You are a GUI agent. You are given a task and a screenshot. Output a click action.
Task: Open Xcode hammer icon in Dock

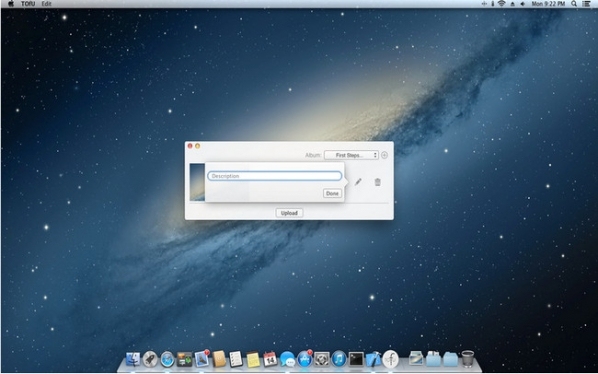373,359
